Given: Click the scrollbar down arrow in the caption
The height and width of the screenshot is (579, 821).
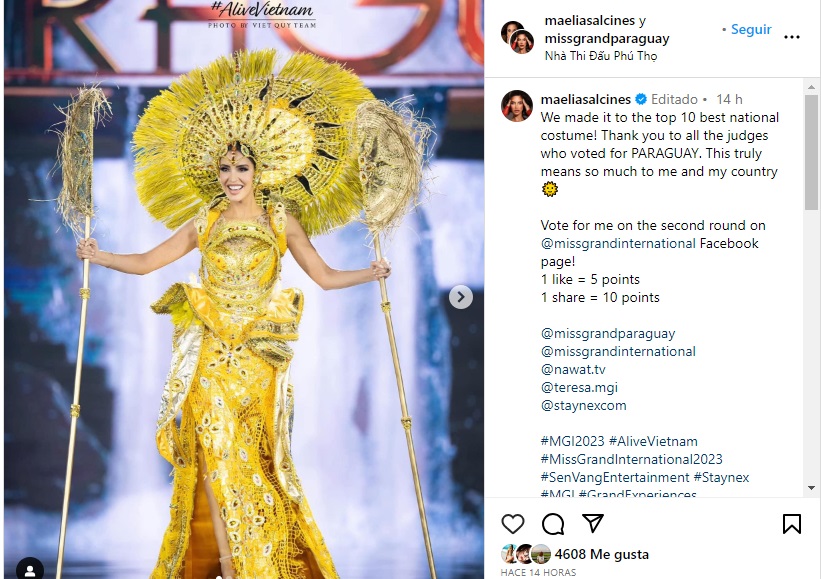Looking at the screenshot, I should tap(811, 488).
